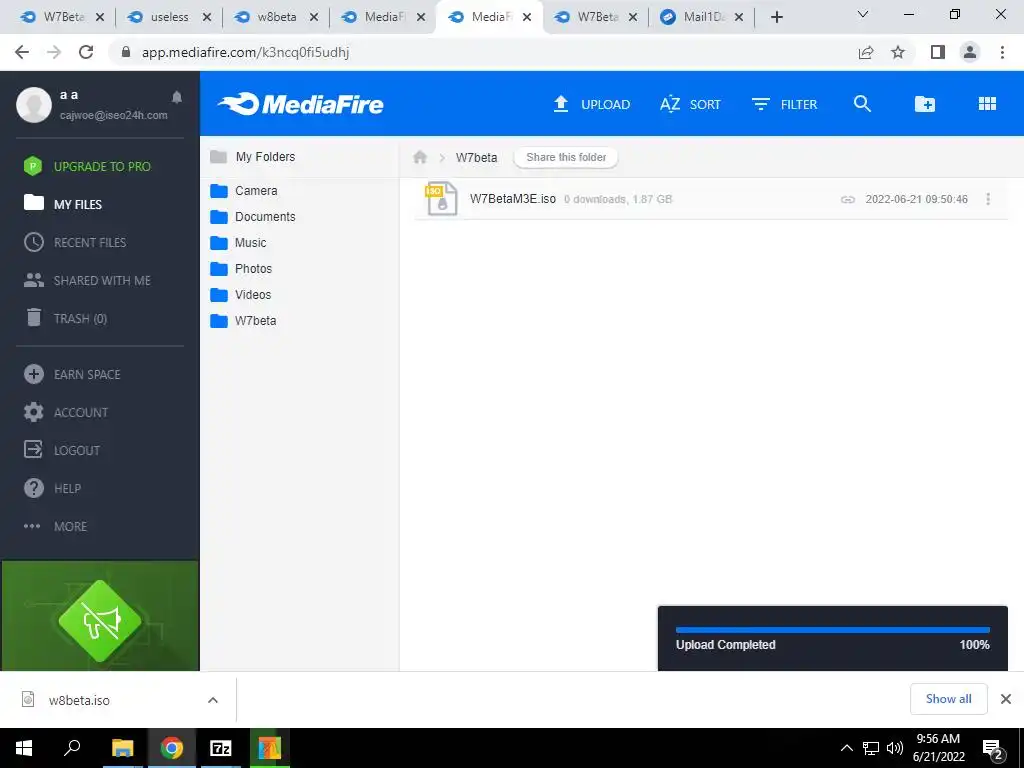Image resolution: width=1024 pixels, height=768 pixels.
Task: Switch to the w8beta tab
Action: pos(276,17)
